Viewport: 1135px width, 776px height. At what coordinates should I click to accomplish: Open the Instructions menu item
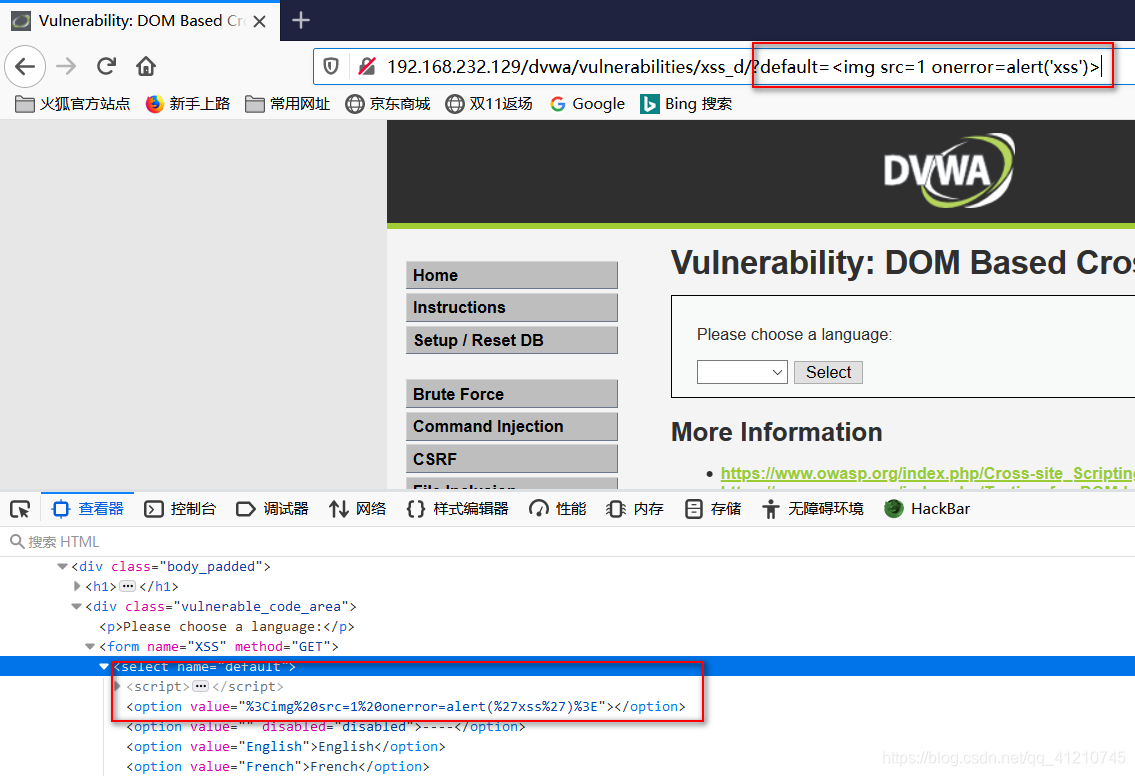point(512,307)
